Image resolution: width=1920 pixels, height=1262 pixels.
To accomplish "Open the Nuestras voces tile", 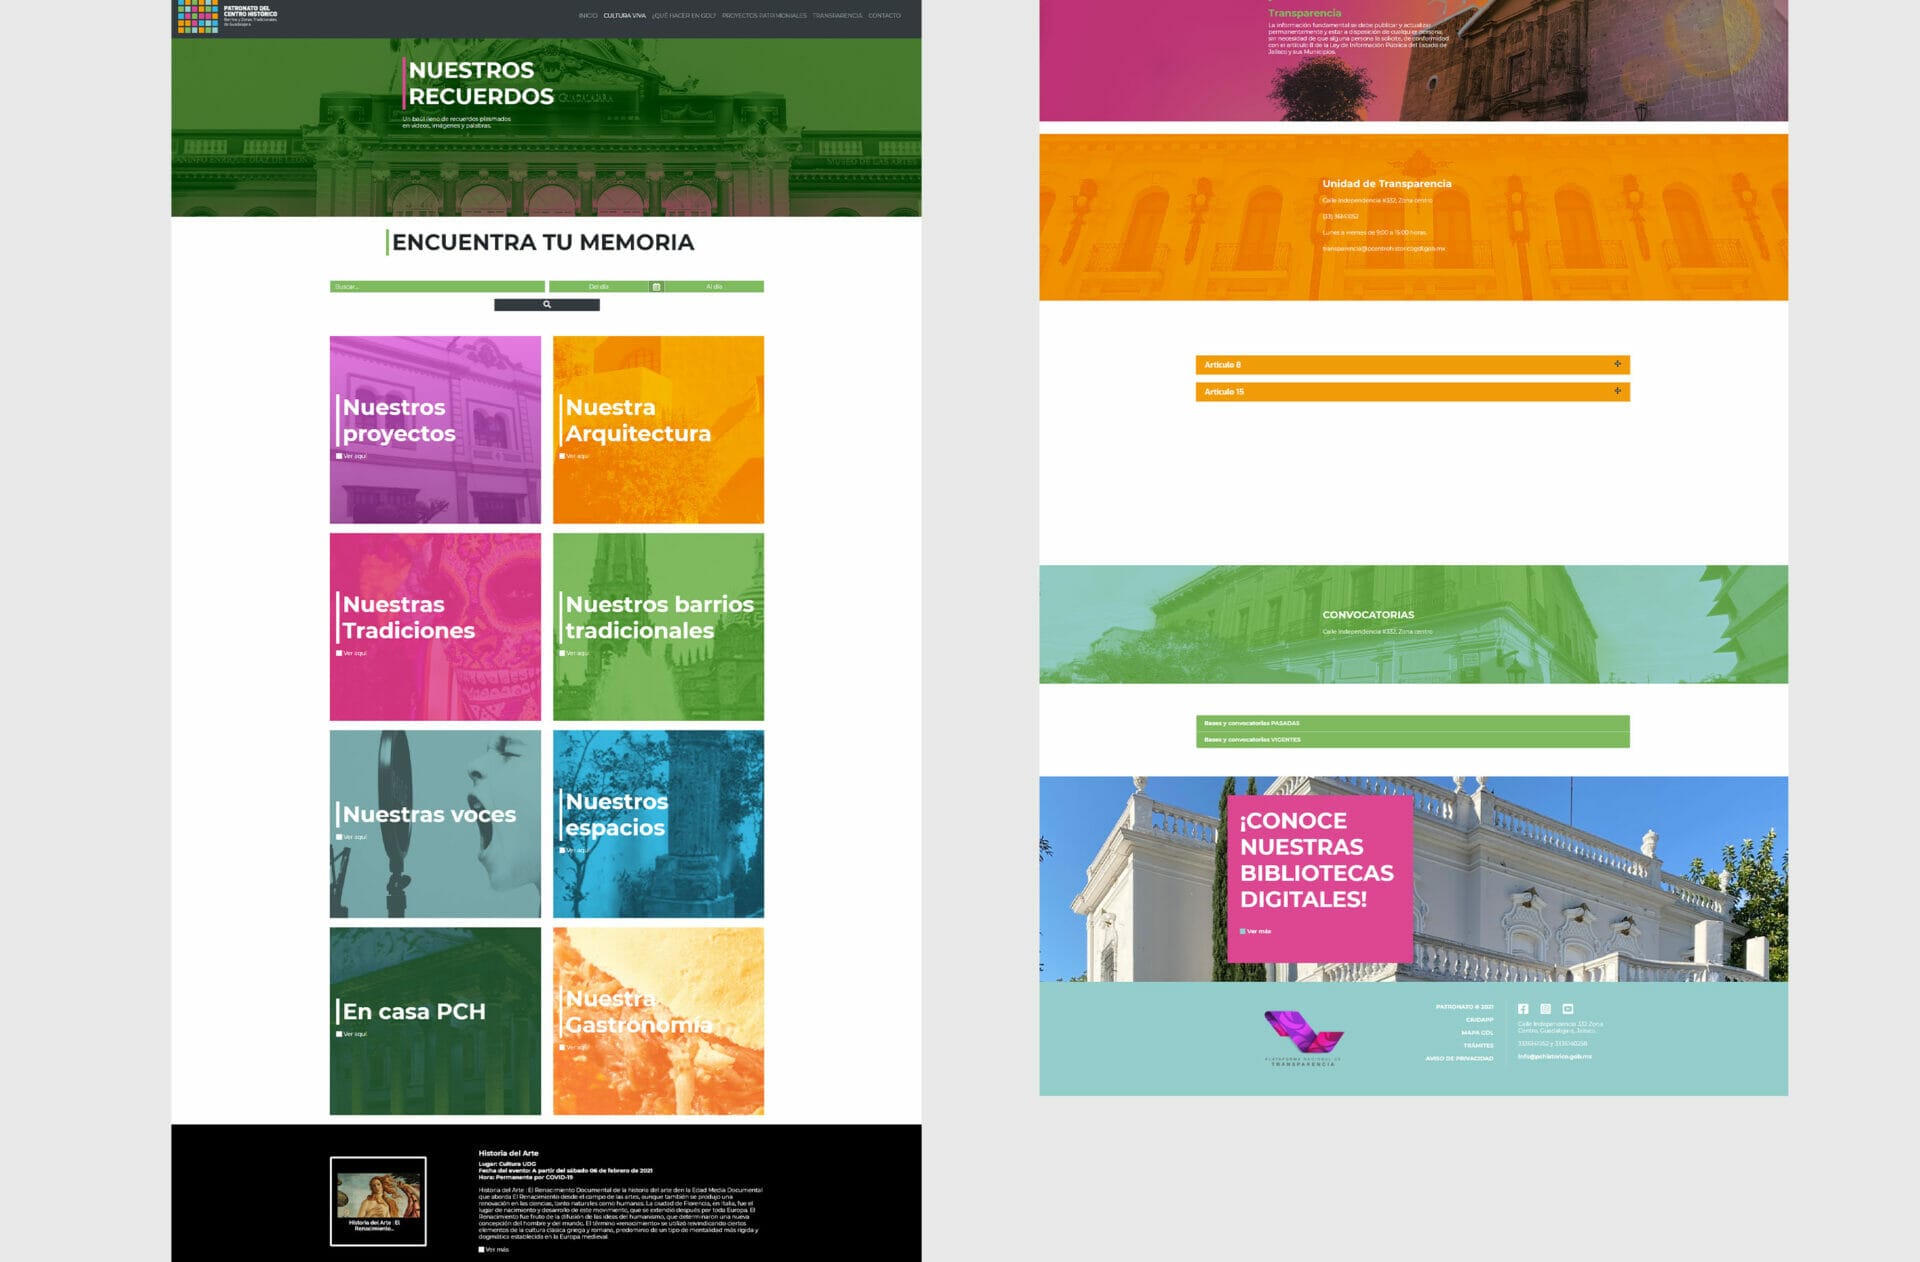I will point(435,824).
